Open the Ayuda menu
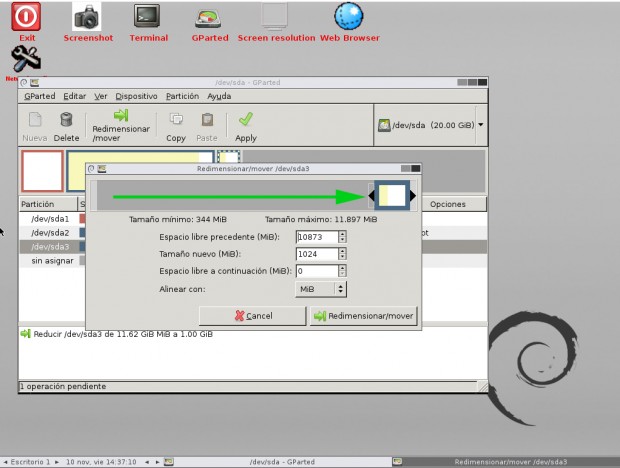The image size is (620, 468). click(219, 96)
